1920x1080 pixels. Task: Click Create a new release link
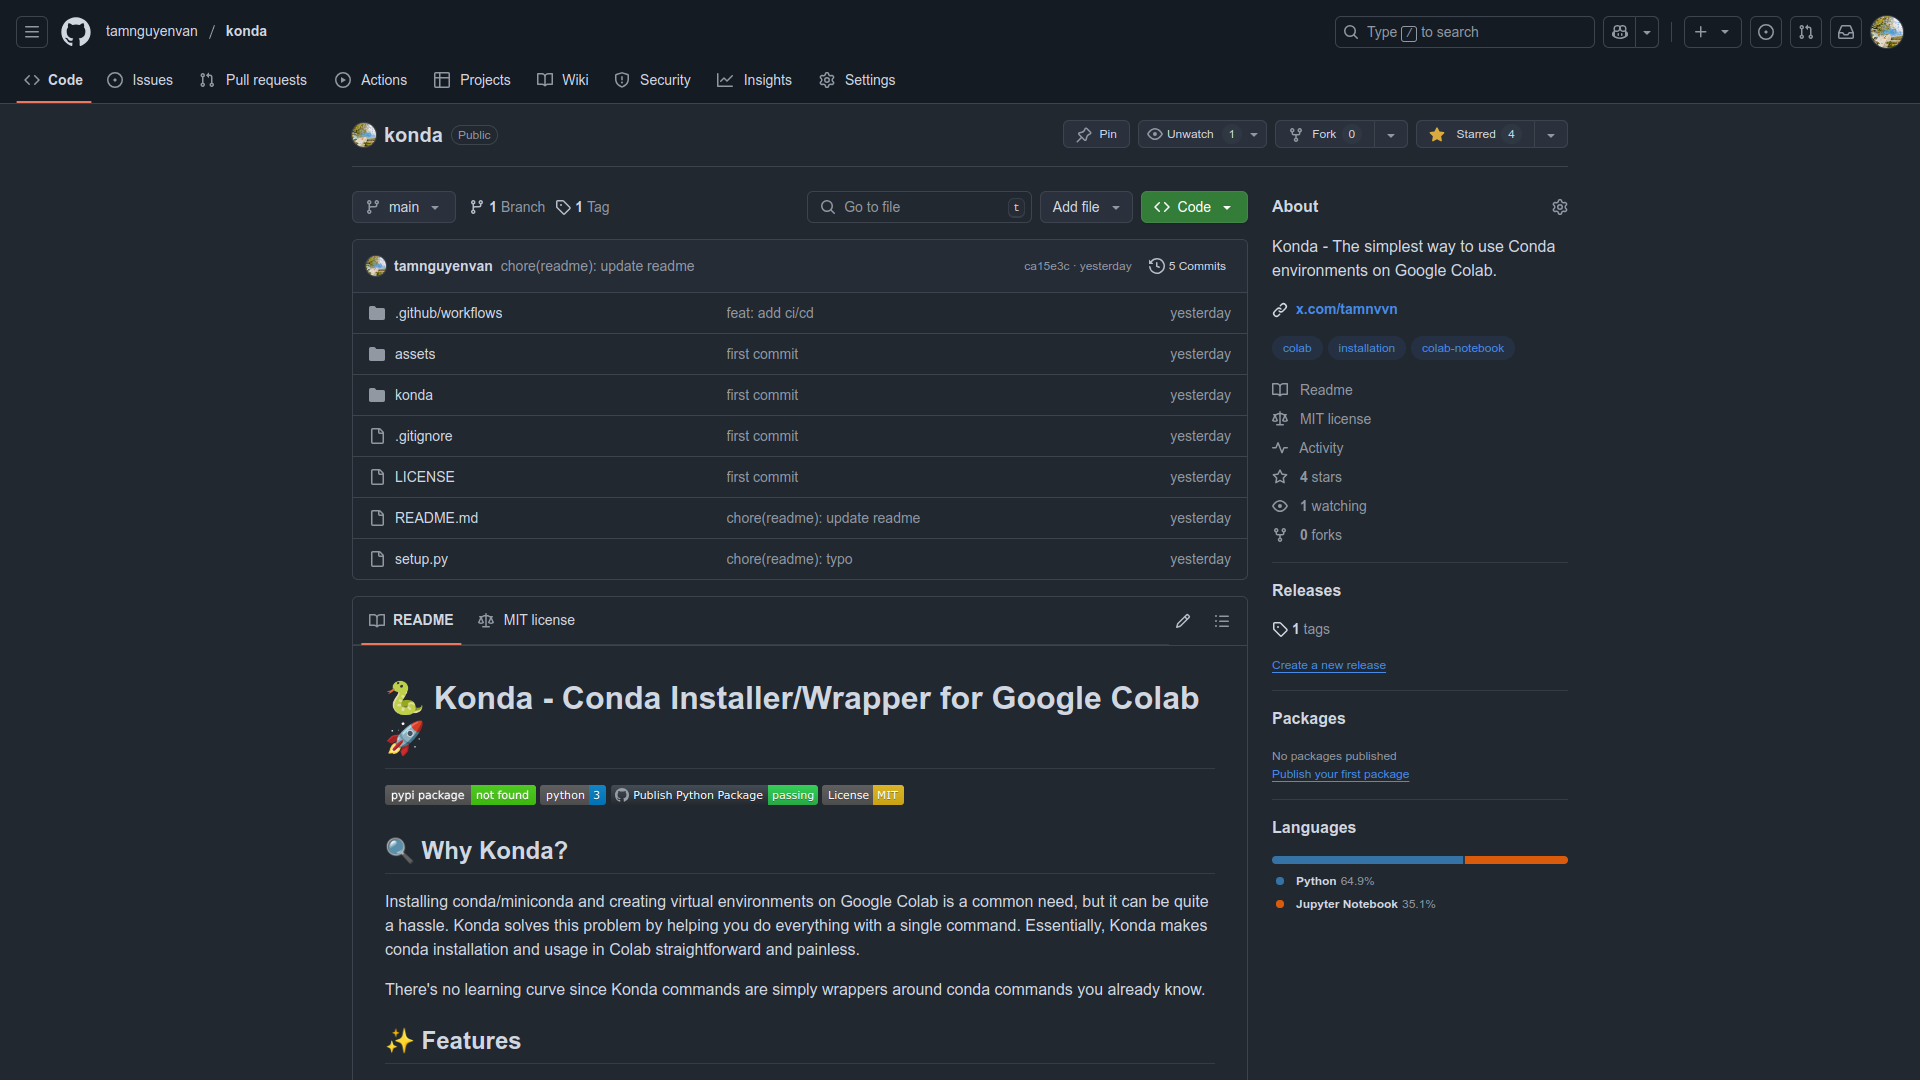(1328, 665)
